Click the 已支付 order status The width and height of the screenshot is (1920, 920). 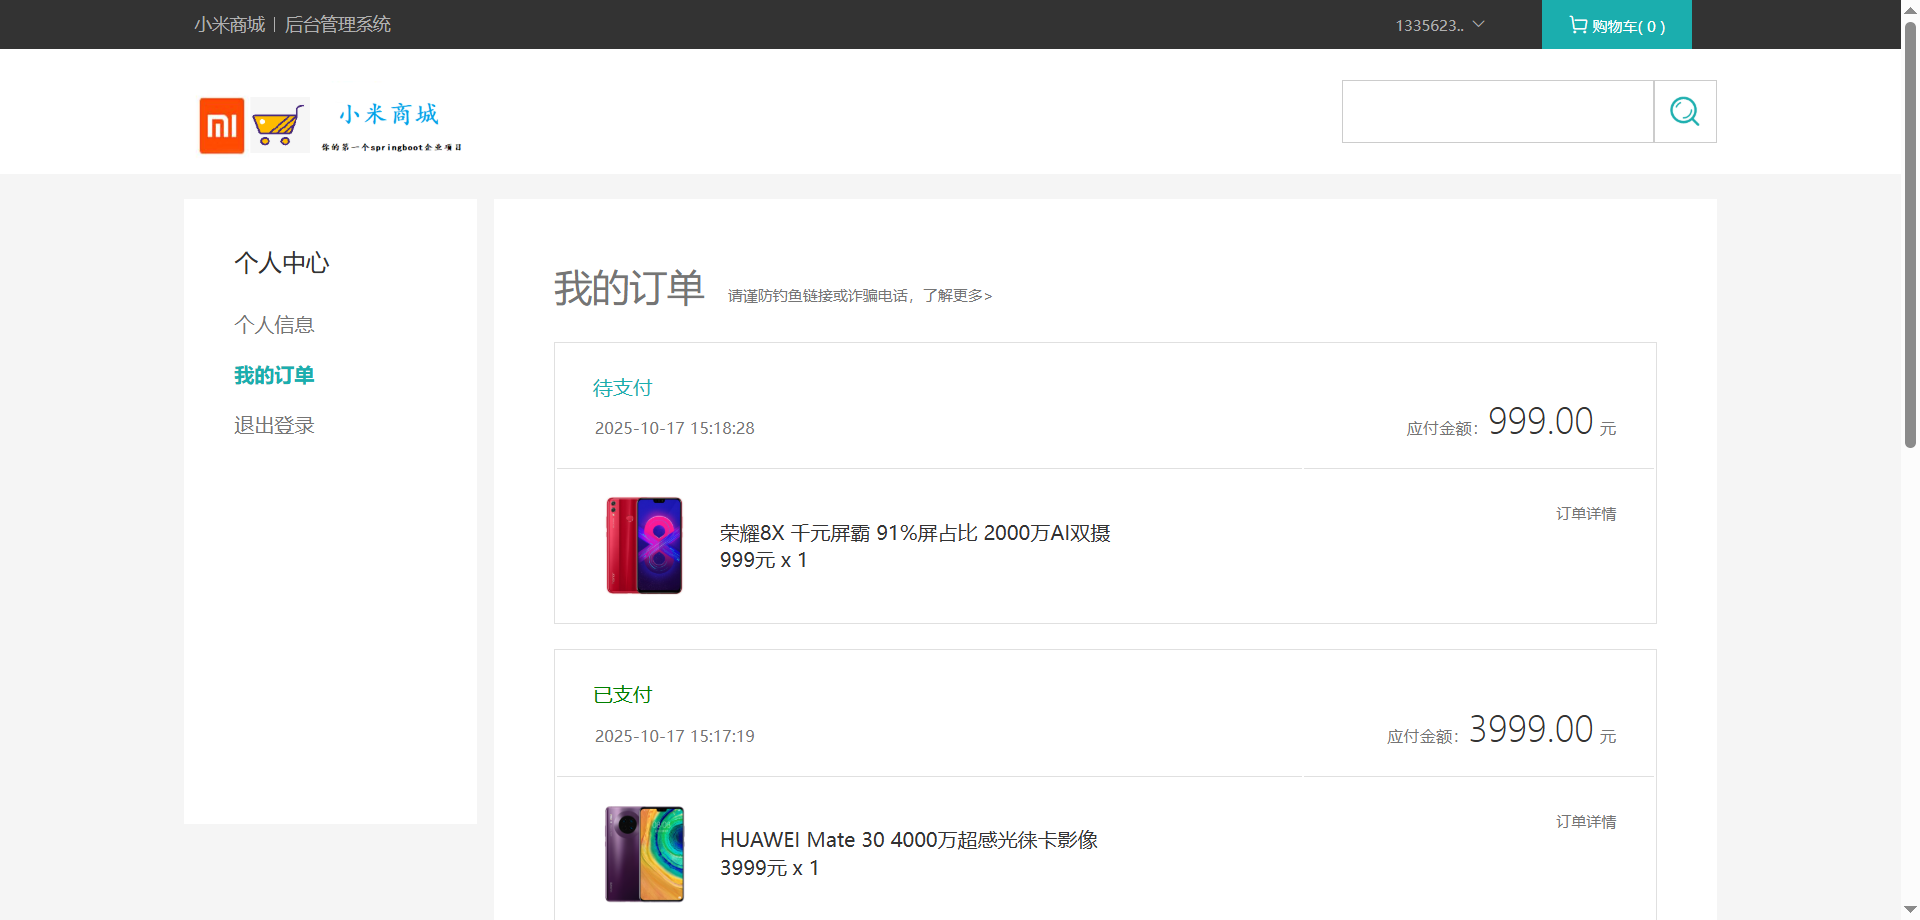(622, 695)
